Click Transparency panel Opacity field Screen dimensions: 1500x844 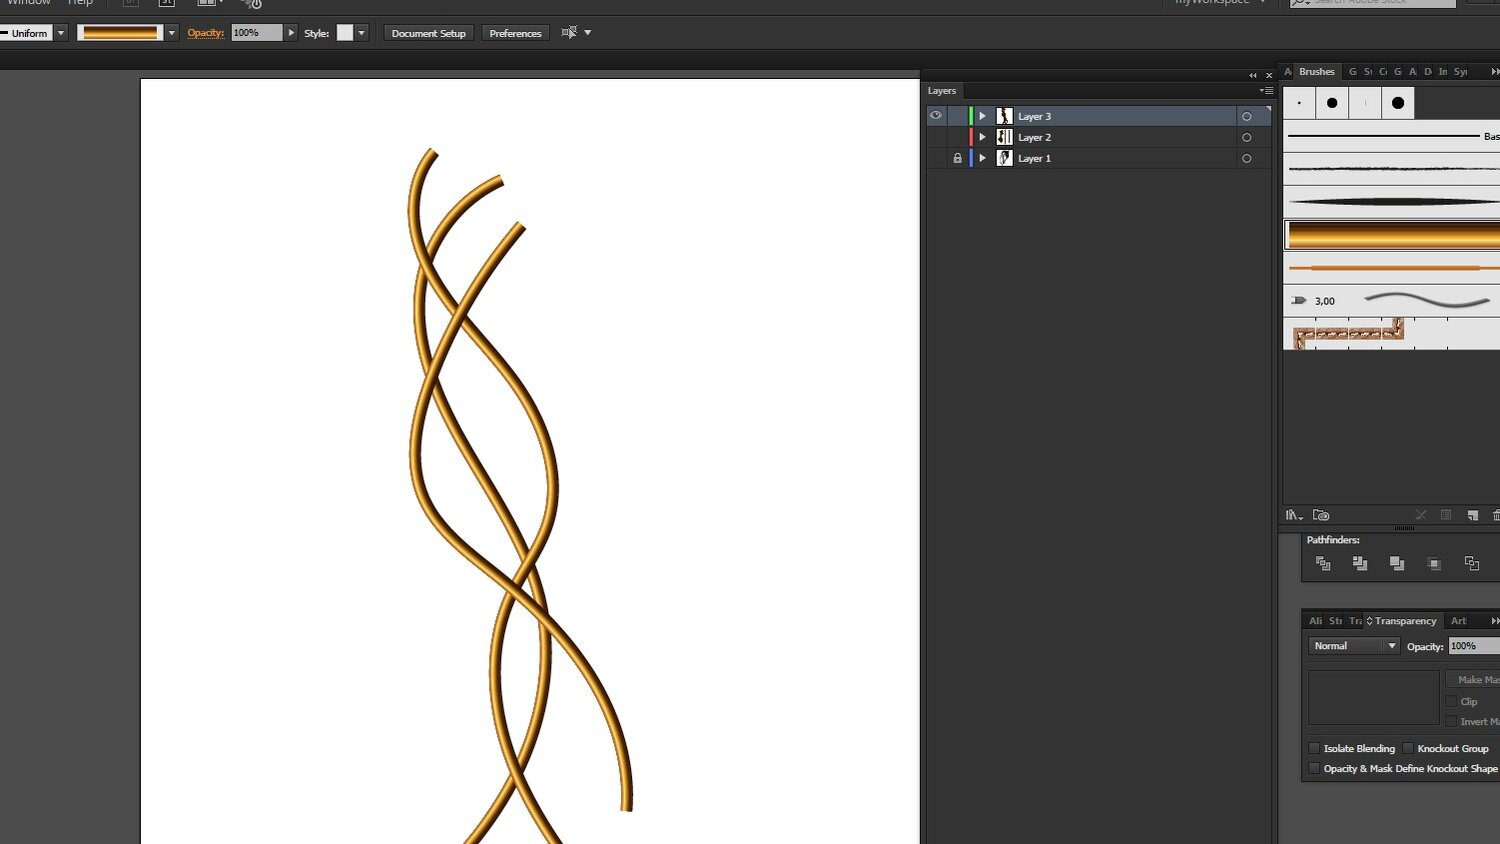[1474, 646]
